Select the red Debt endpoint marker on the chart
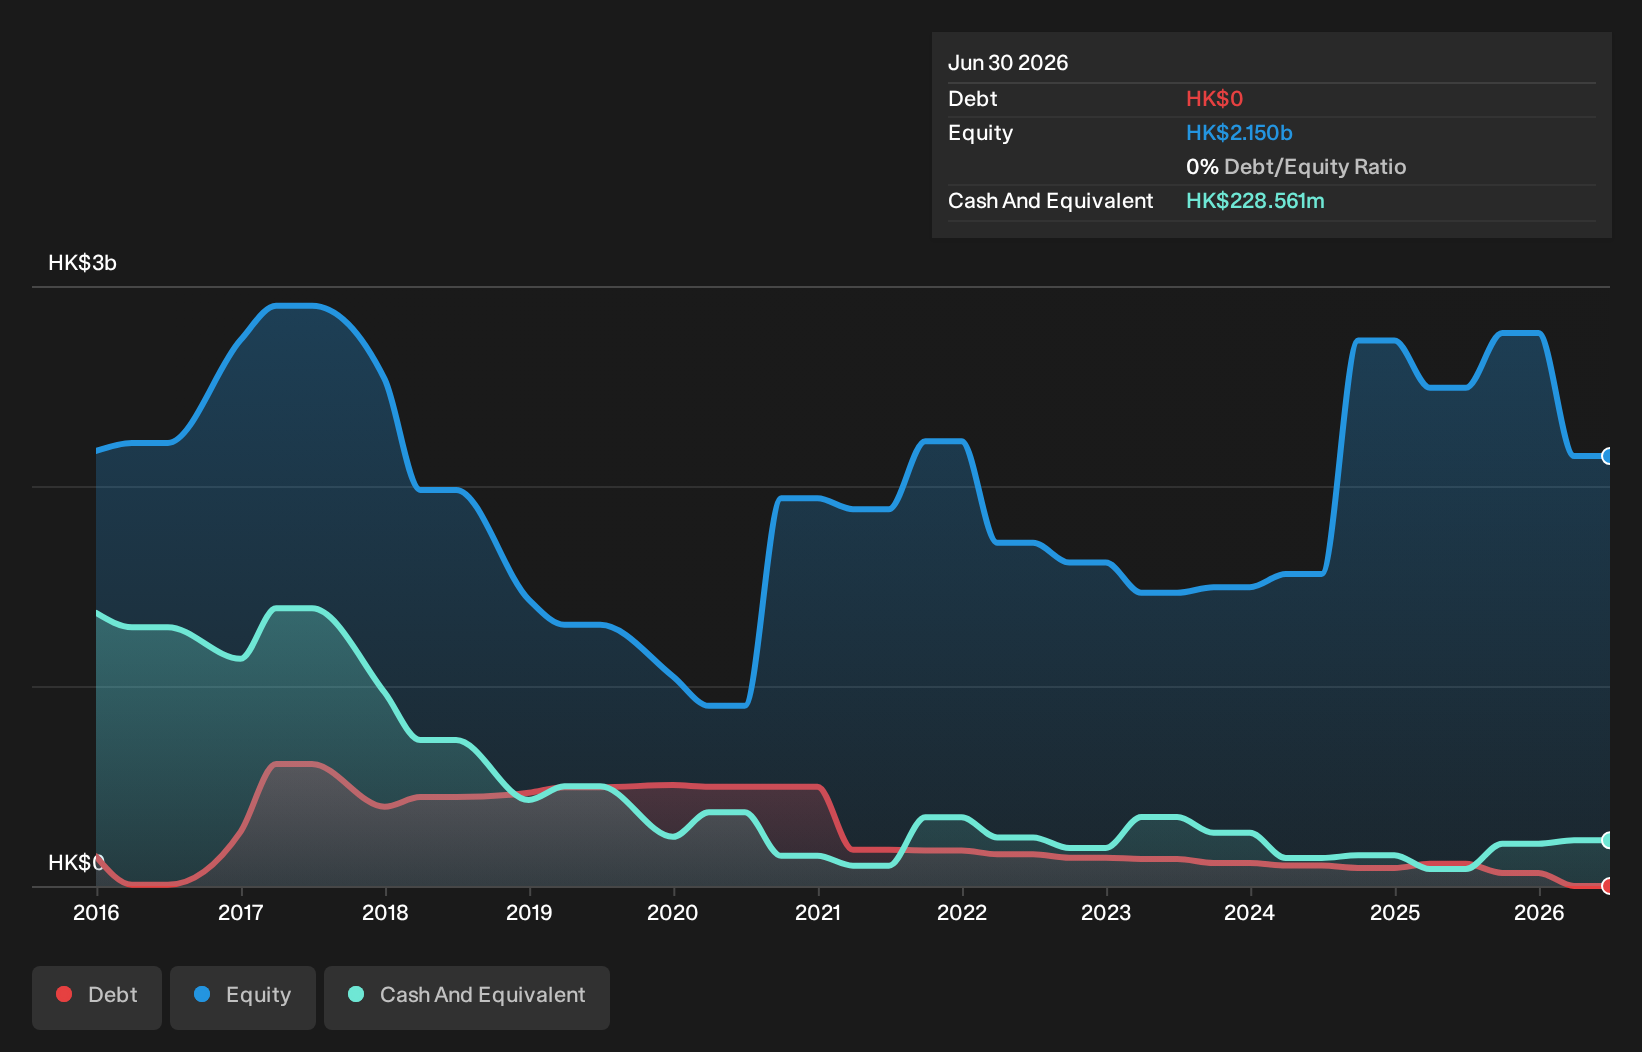 1608,886
